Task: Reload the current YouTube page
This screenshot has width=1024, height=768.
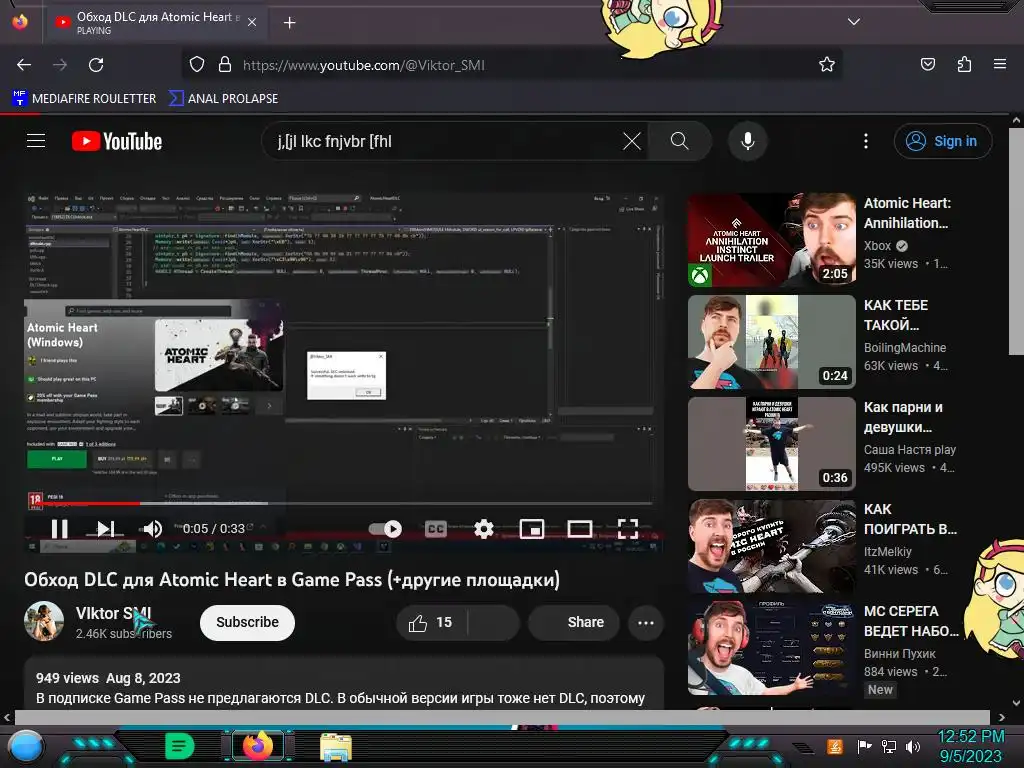Action: (96, 65)
